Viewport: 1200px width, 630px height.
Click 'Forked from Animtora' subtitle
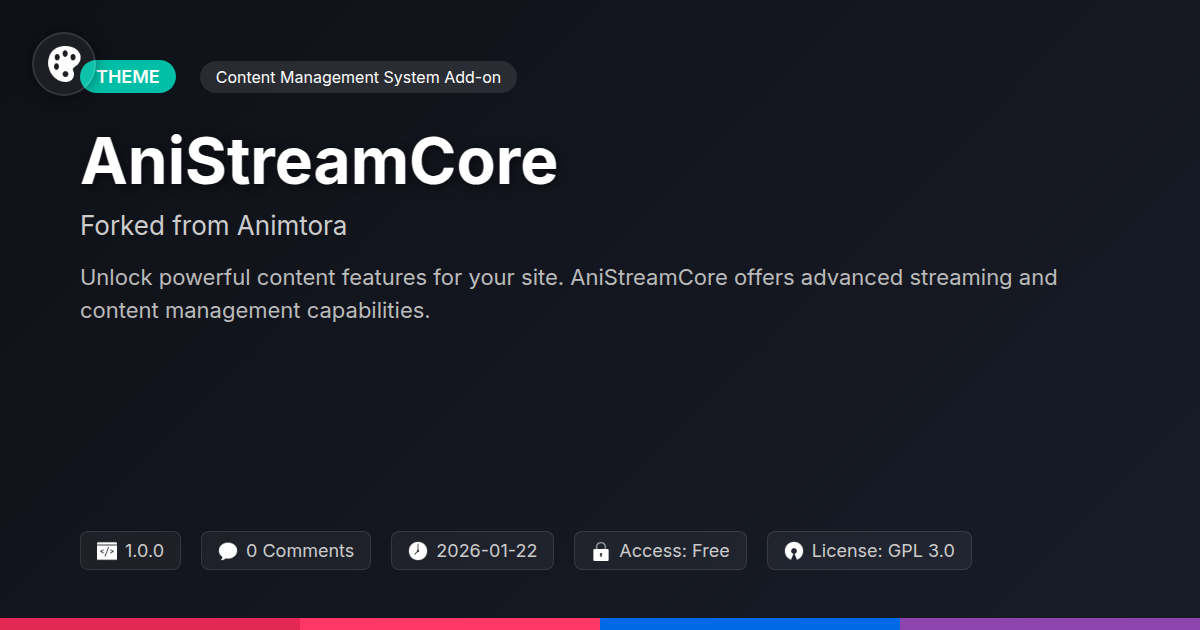click(213, 226)
